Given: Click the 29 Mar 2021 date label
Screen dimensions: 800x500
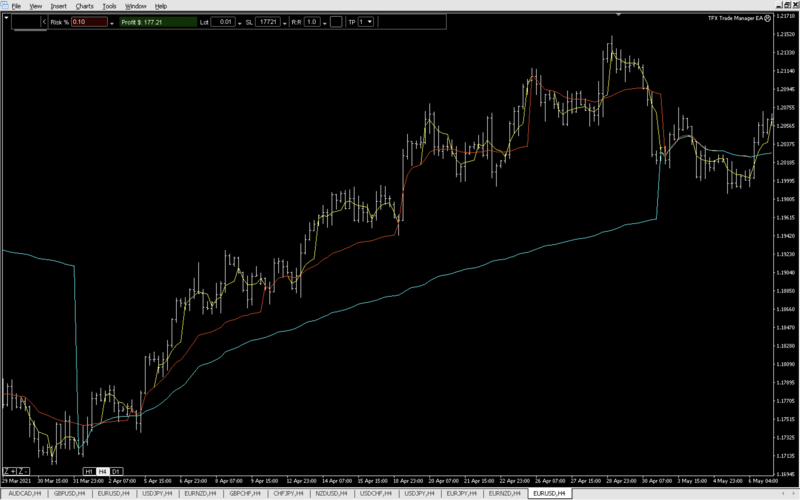Looking at the screenshot, I should click(x=17, y=481).
